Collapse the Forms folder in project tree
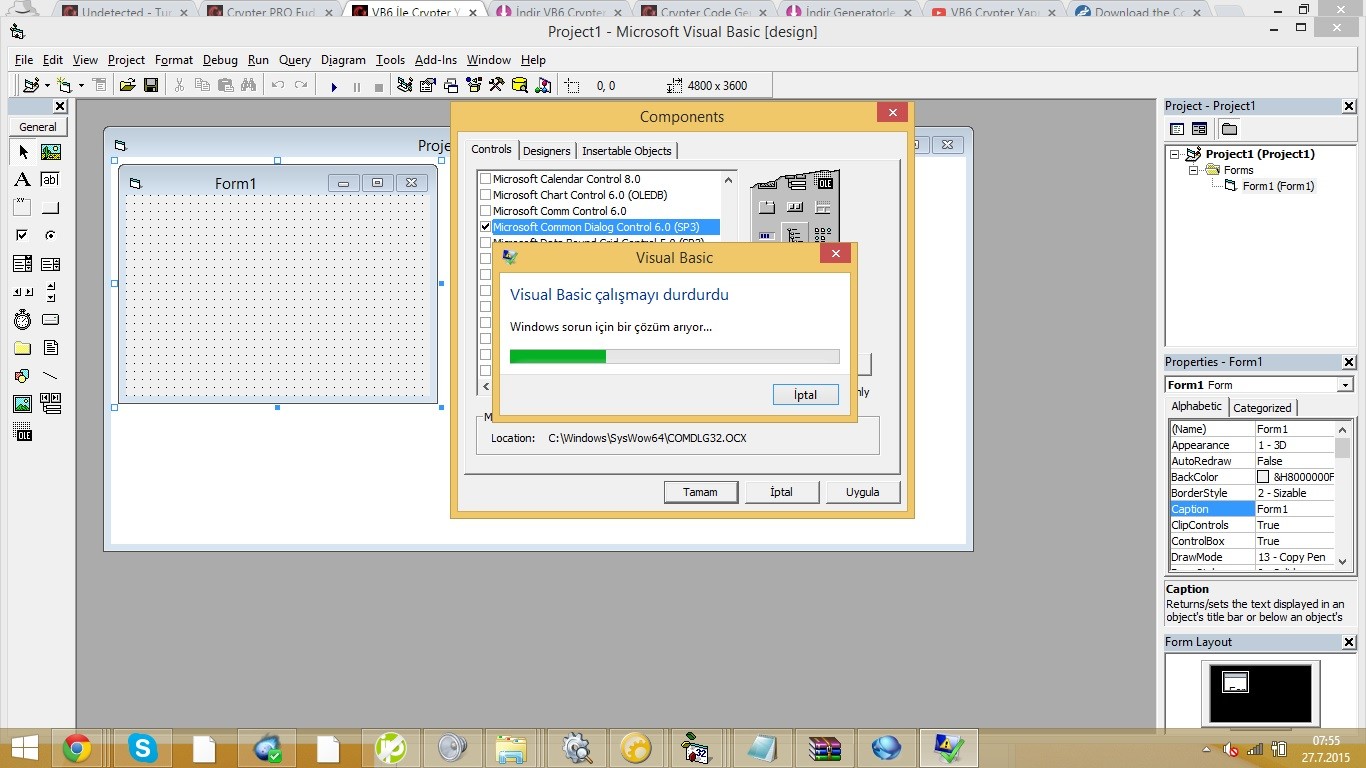Screen dimensions: 1366x768 click(1193, 170)
